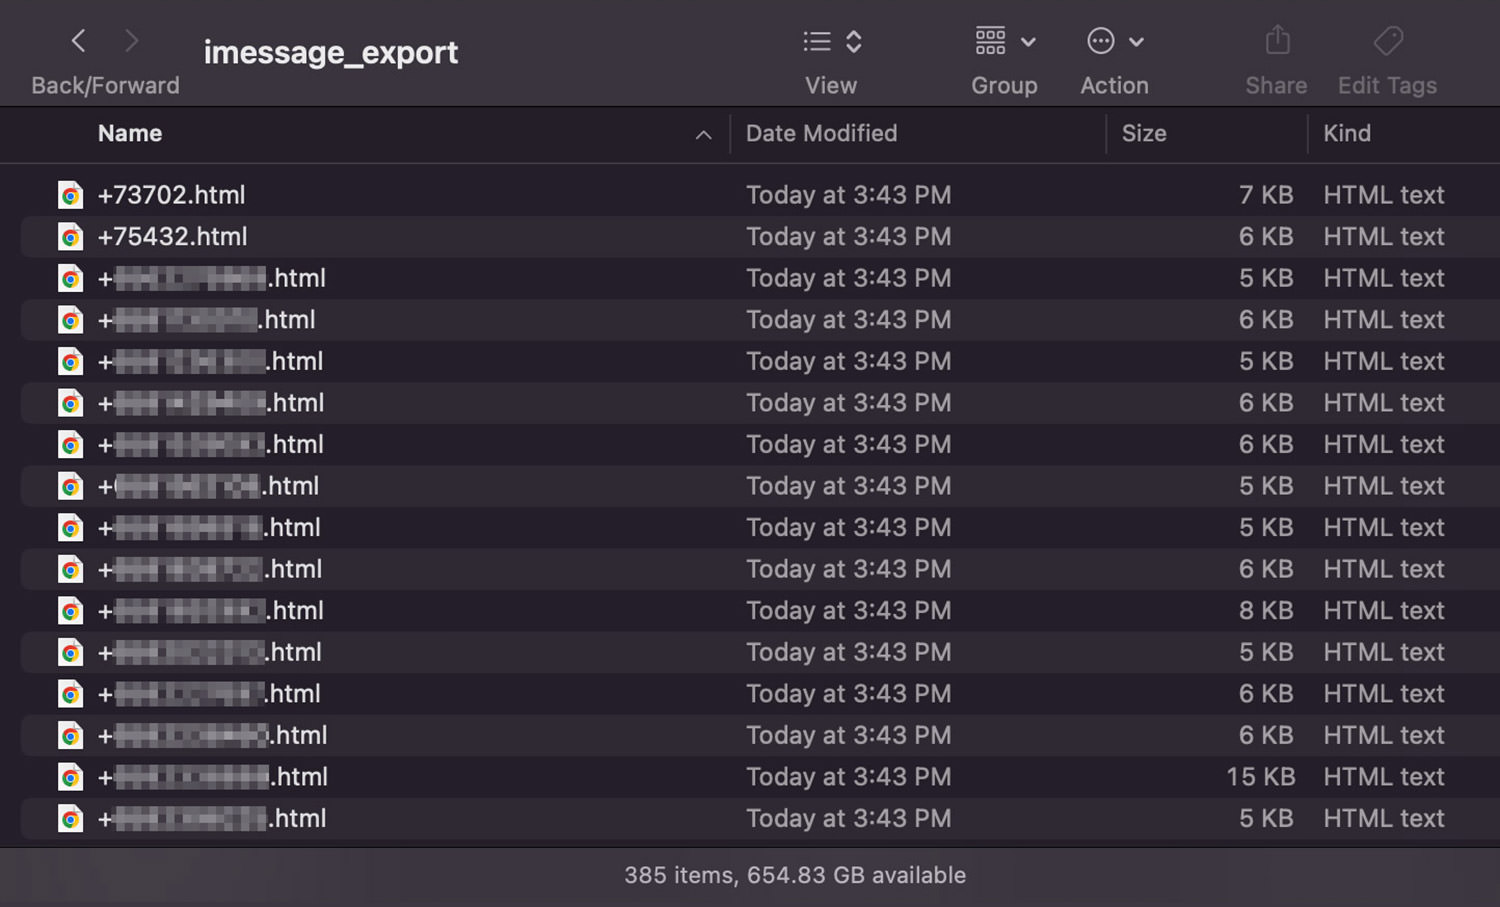Click the Share toolbar icon
Viewport: 1500px width, 907px height.
pos(1277,41)
